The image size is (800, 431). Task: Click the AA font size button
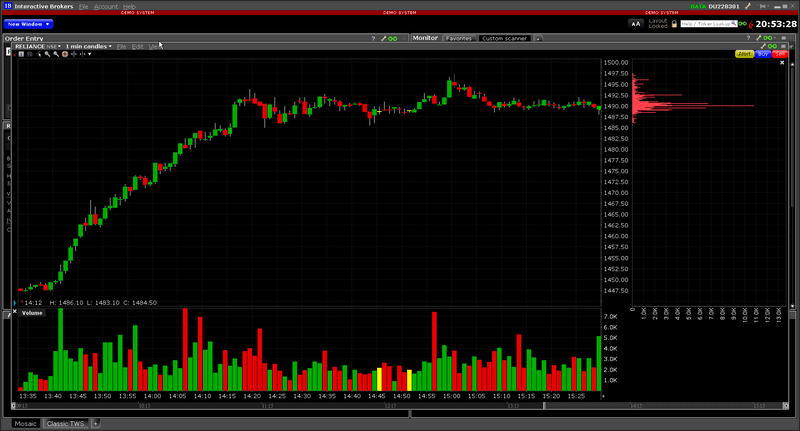[x=636, y=24]
